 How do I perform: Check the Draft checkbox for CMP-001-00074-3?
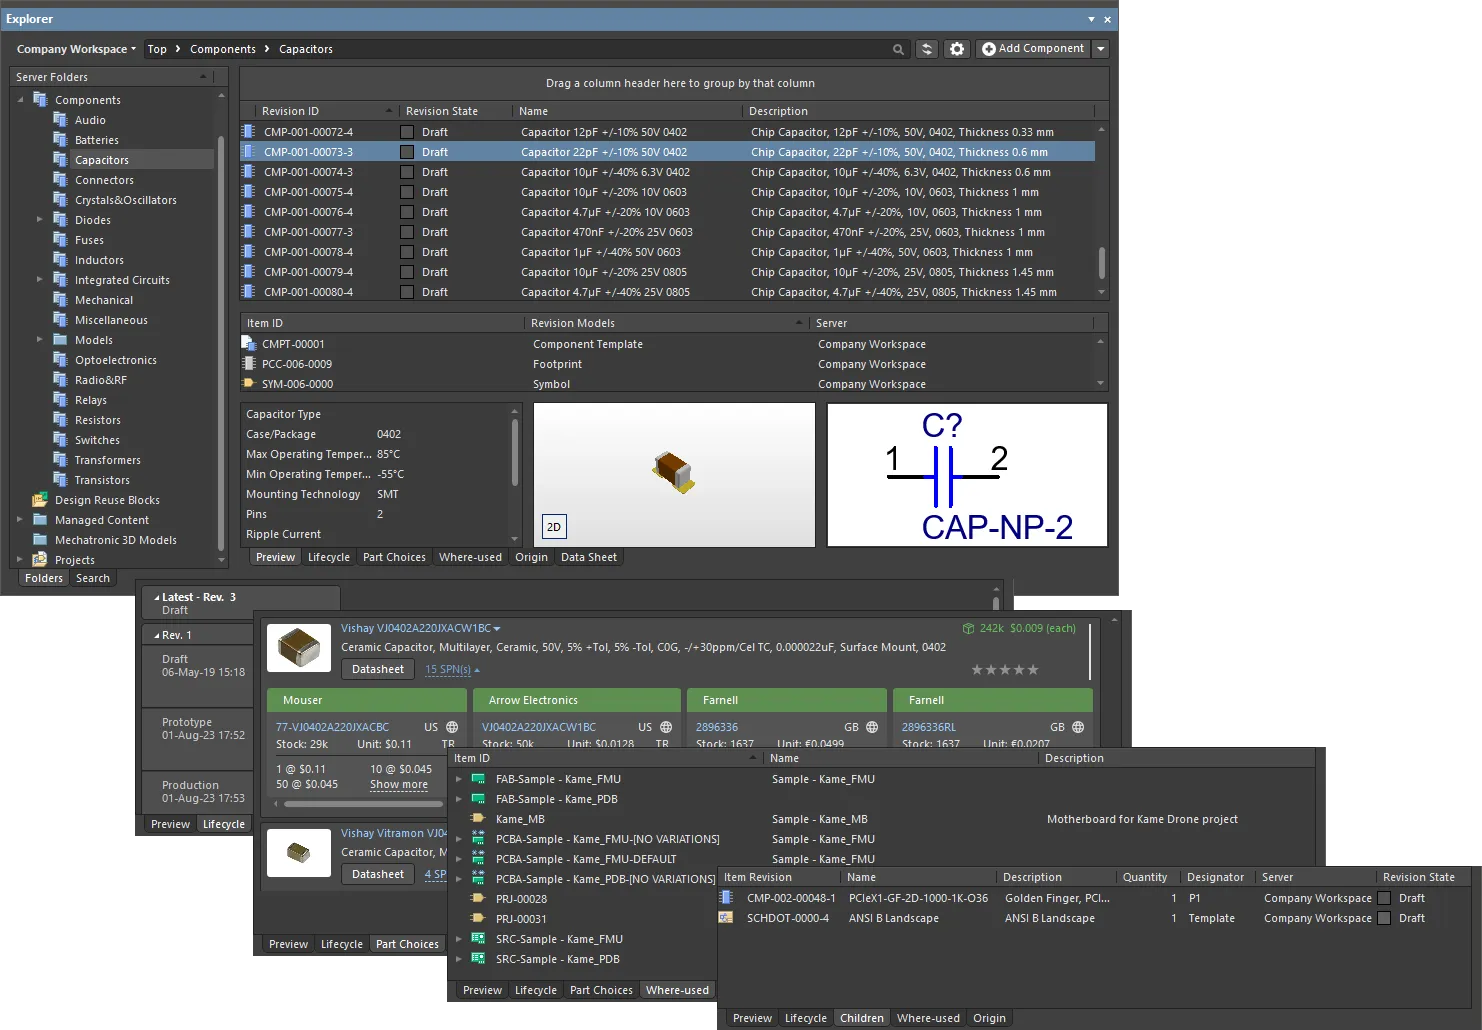pyautogui.click(x=407, y=171)
